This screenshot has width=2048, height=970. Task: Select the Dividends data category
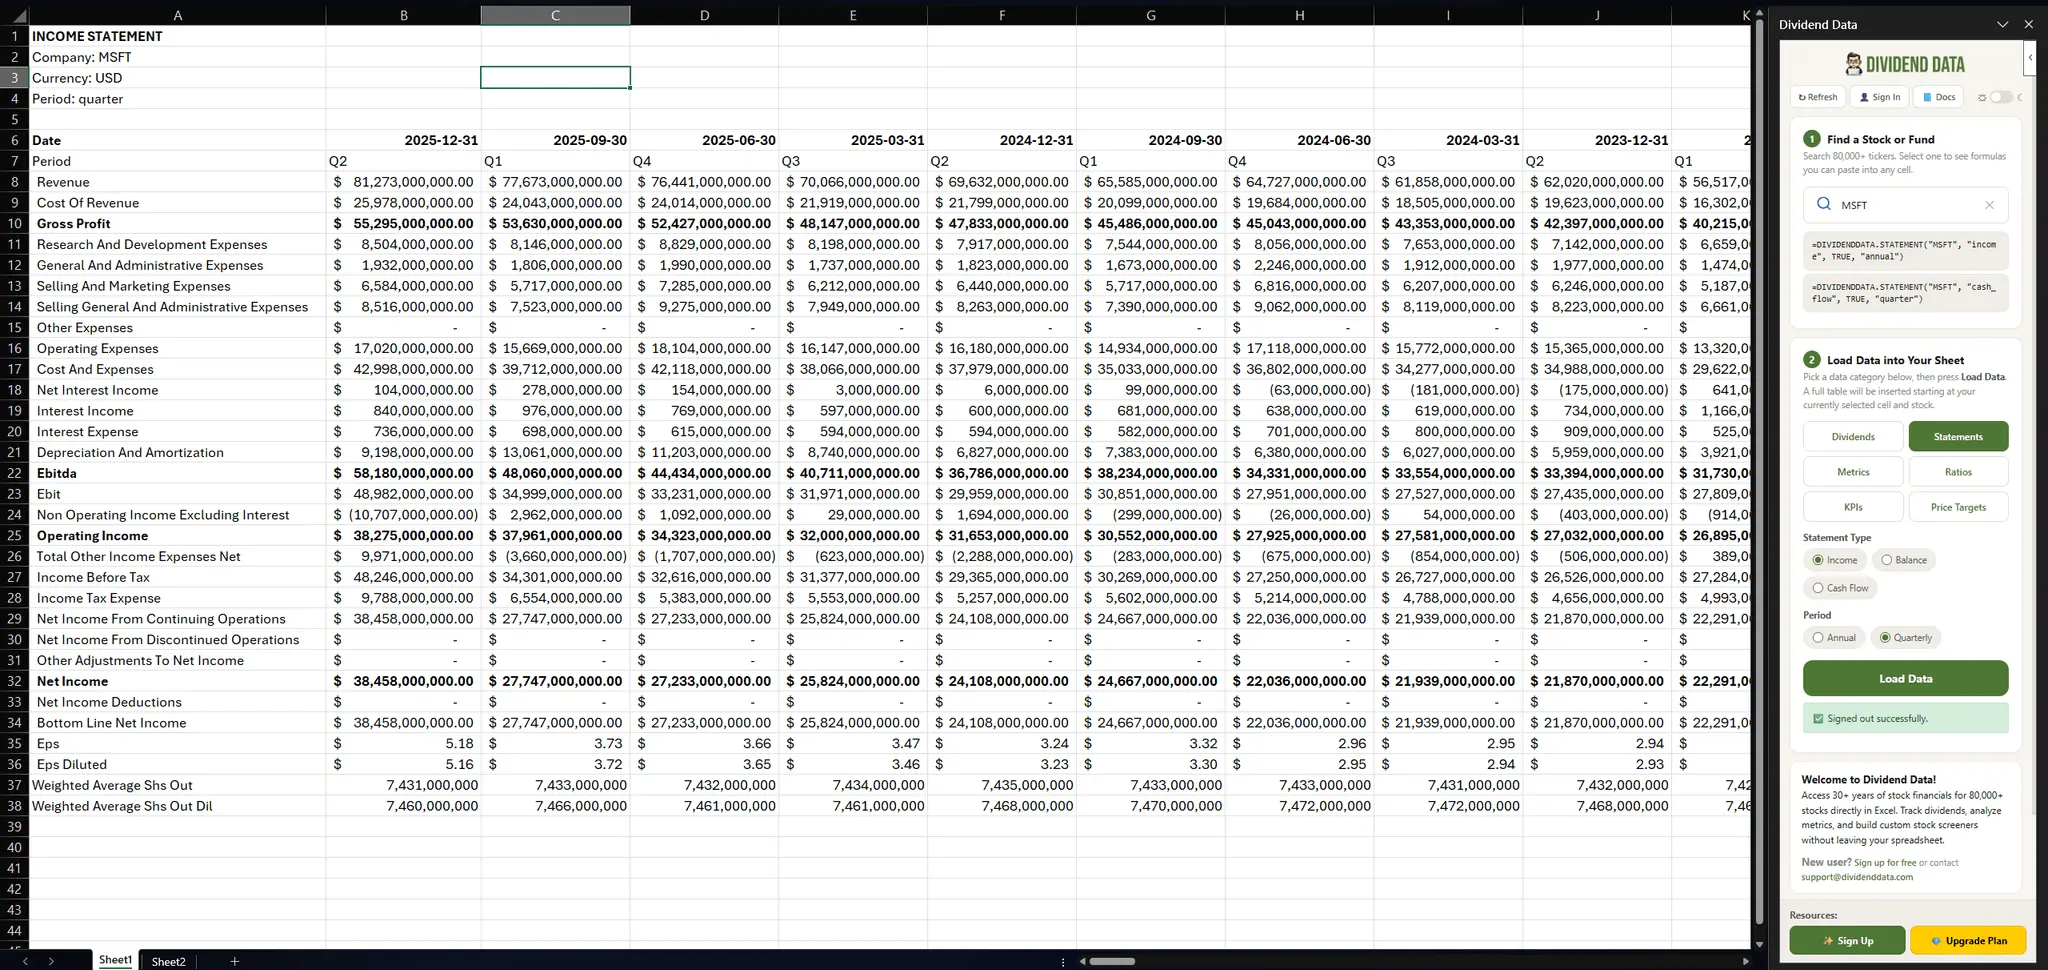coord(1853,436)
